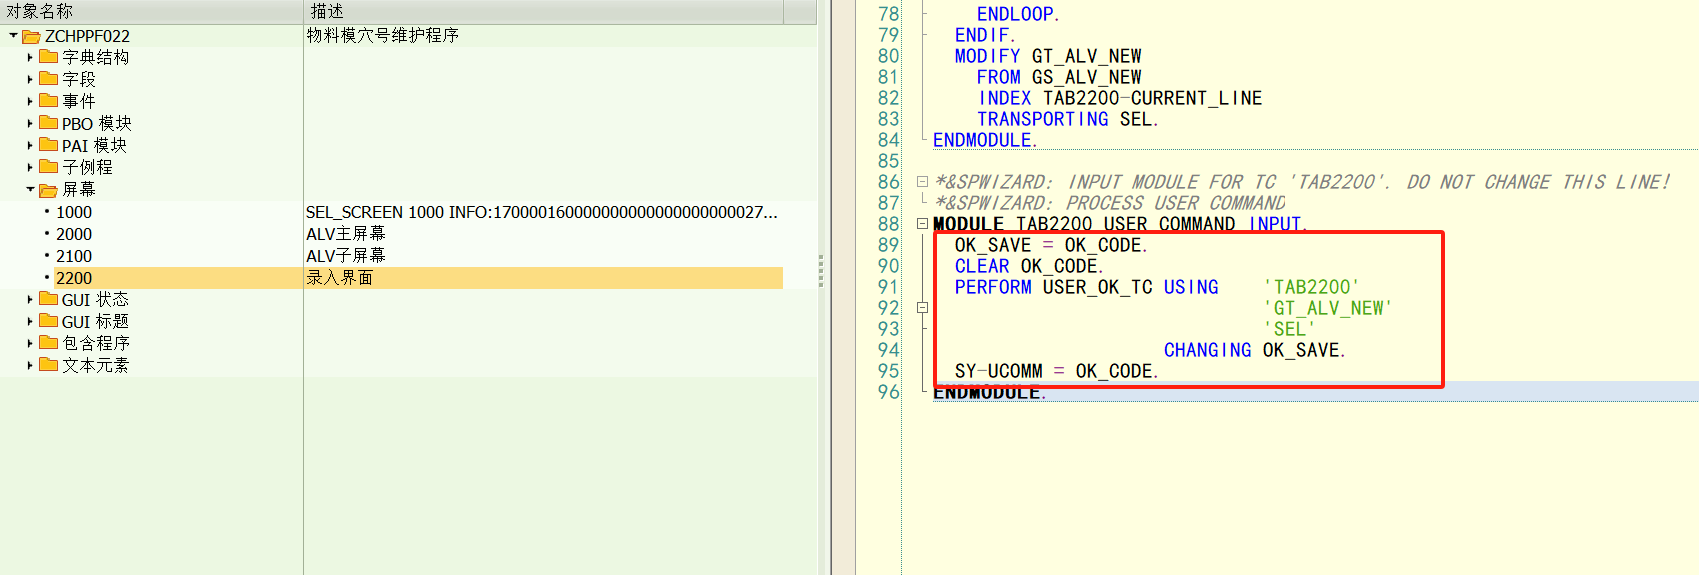Collapse the 屏幕 folder arrow

[x=30, y=189]
